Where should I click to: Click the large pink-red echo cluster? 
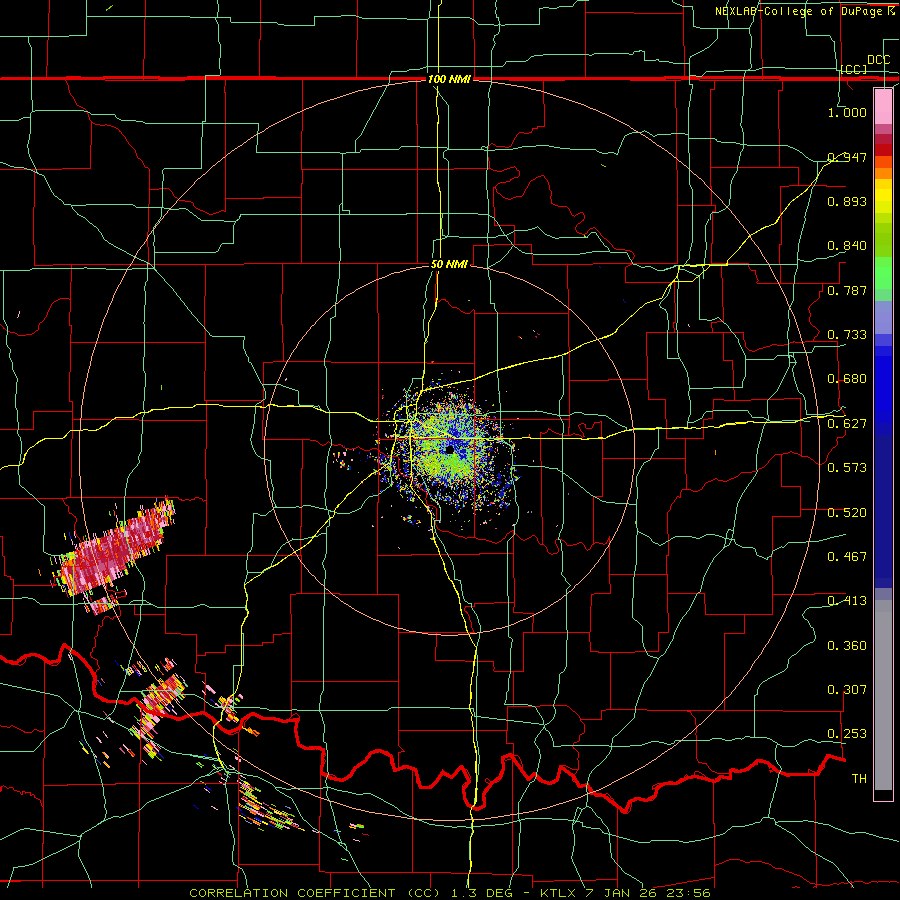pyautogui.click(x=112, y=548)
